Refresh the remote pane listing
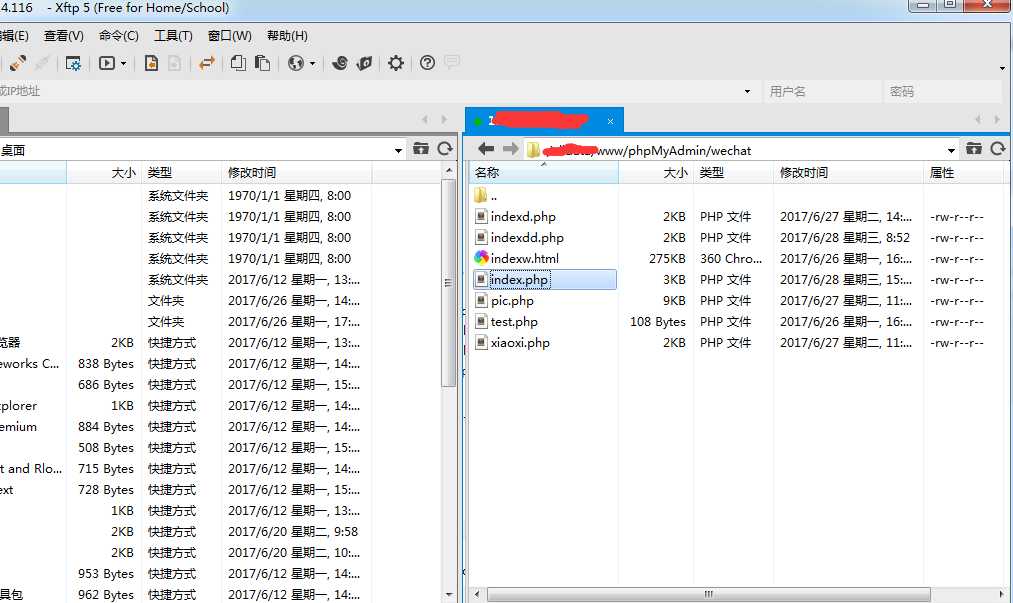The width and height of the screenshot is (1013, 603). point(997,149)
